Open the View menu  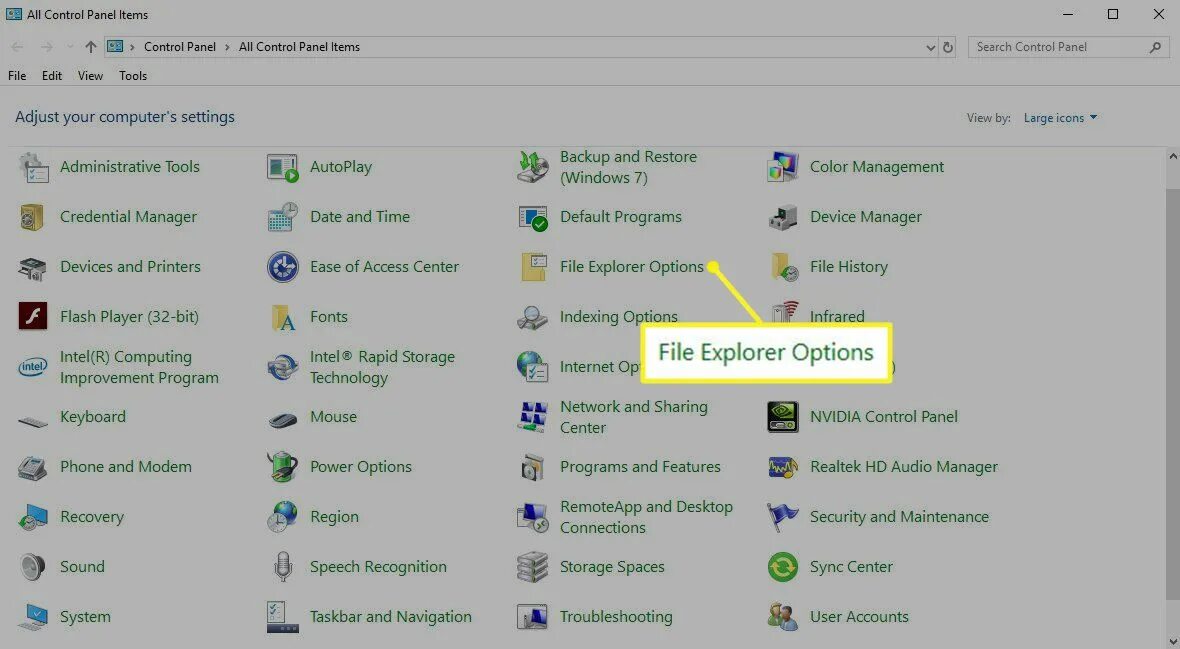point(90,75)
